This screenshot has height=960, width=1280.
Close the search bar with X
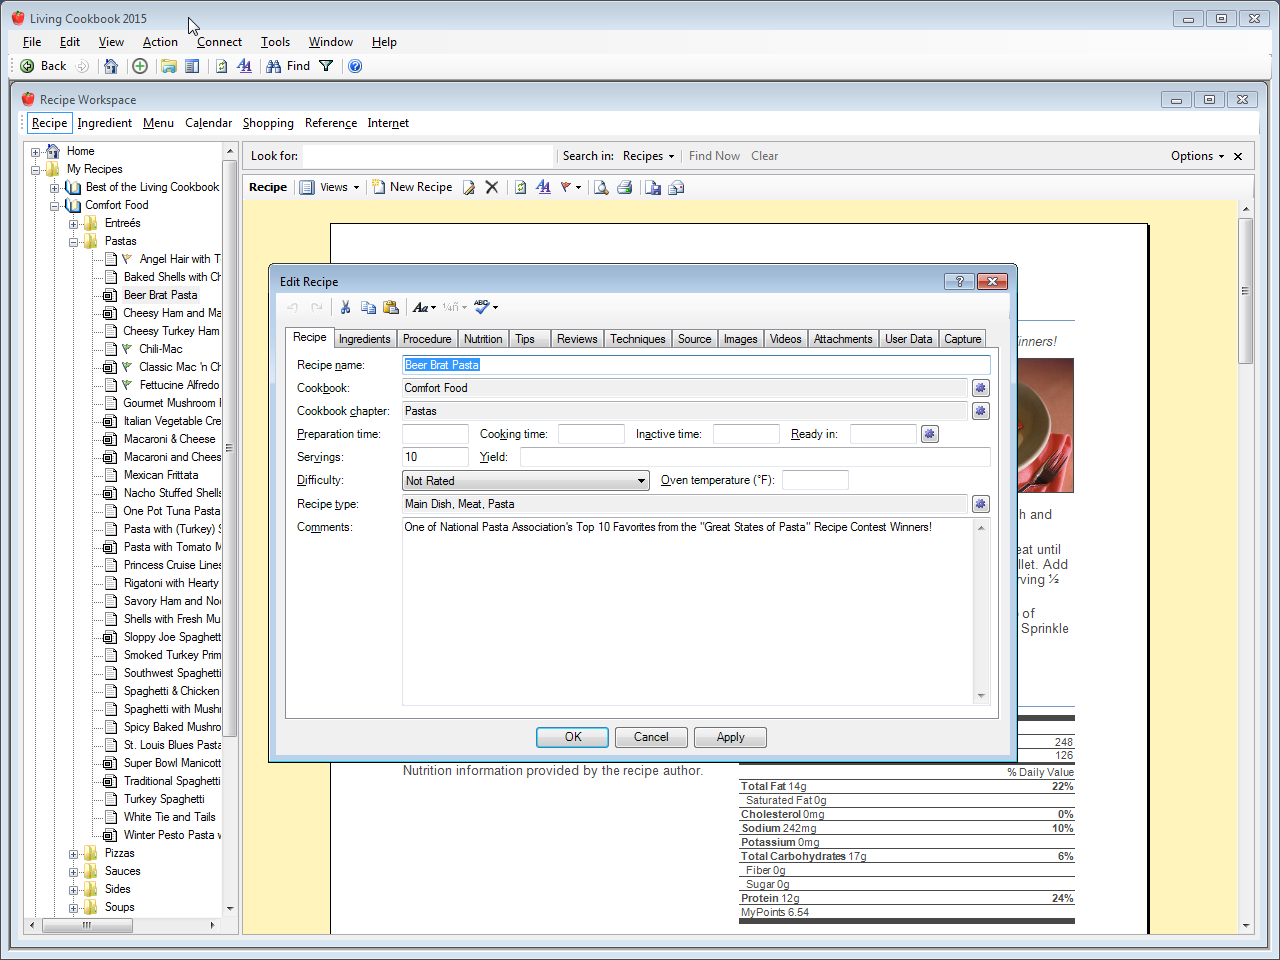pos(1238,156)
